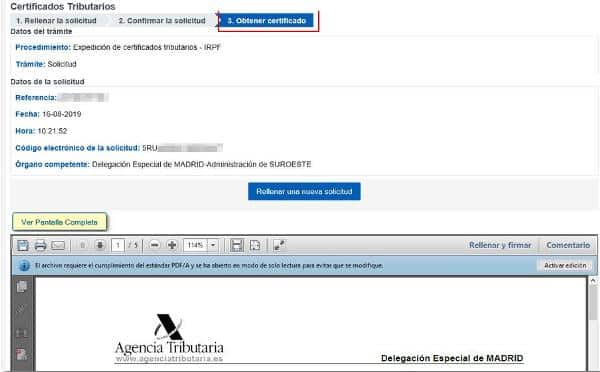The image size is (600, 372).
Task: Click the zoom percentage field showing 114%
Action: (x=196, y=245)
